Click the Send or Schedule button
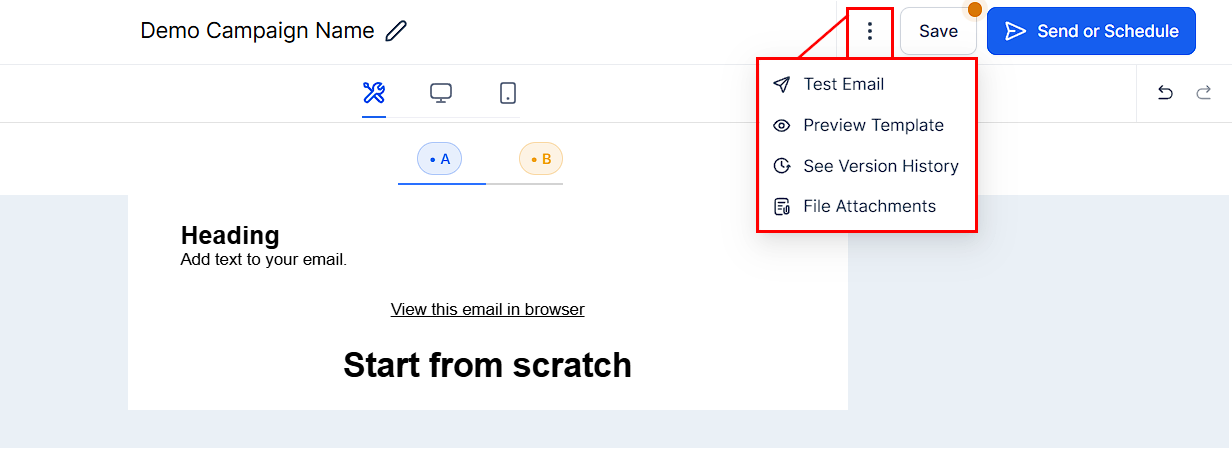1232x451 pixels. pos(1091,31)
